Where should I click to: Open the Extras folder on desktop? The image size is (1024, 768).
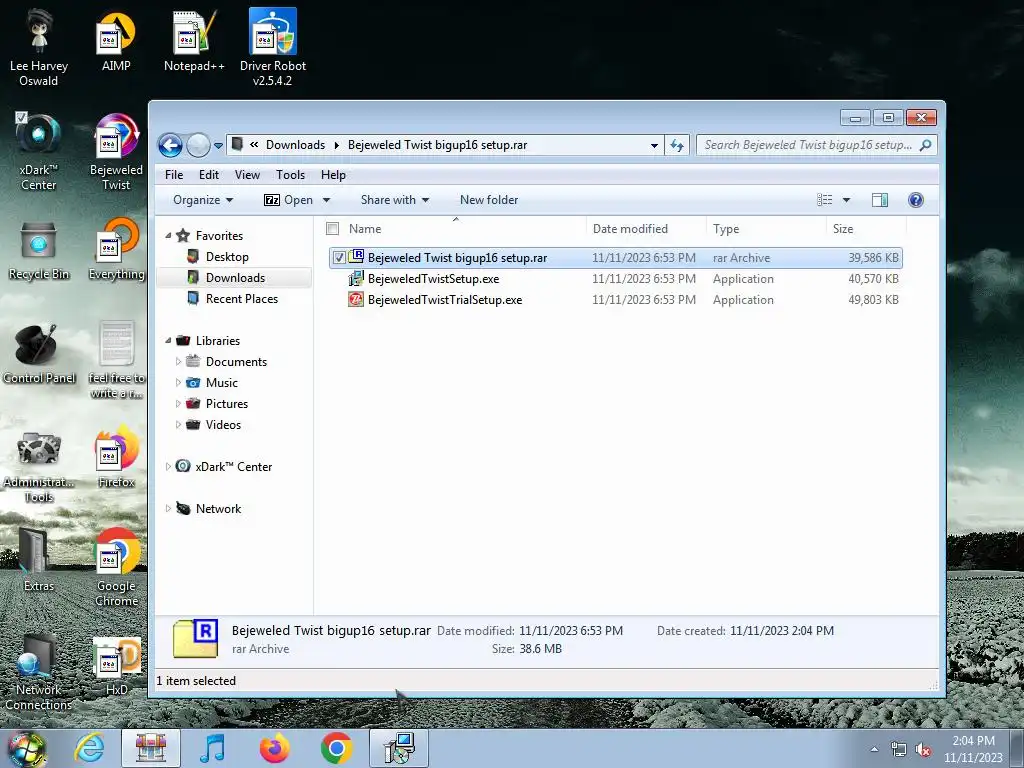point(39,560)
